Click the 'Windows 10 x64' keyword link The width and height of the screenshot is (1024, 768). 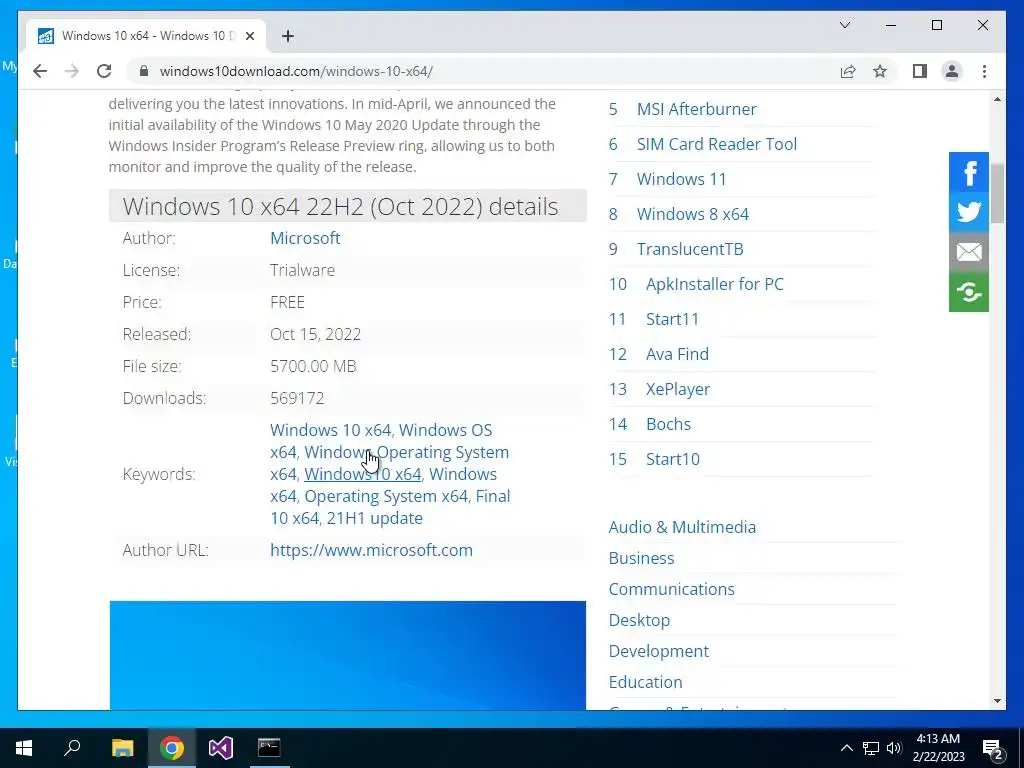[x=330, y=430]
